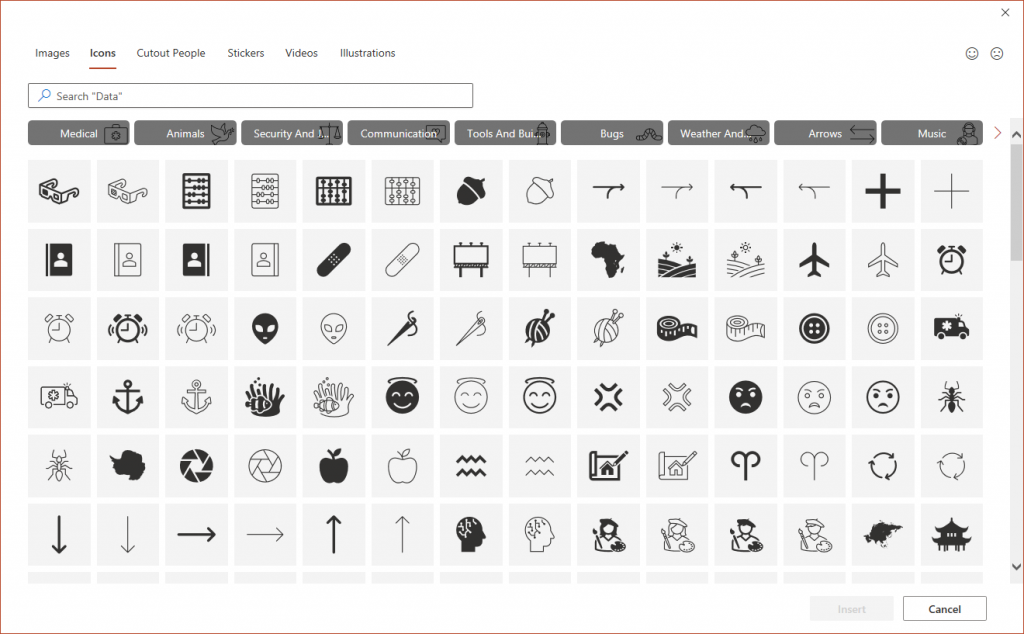Select the anchor icon
This screenshot has height=634, width=1024.
127,397
